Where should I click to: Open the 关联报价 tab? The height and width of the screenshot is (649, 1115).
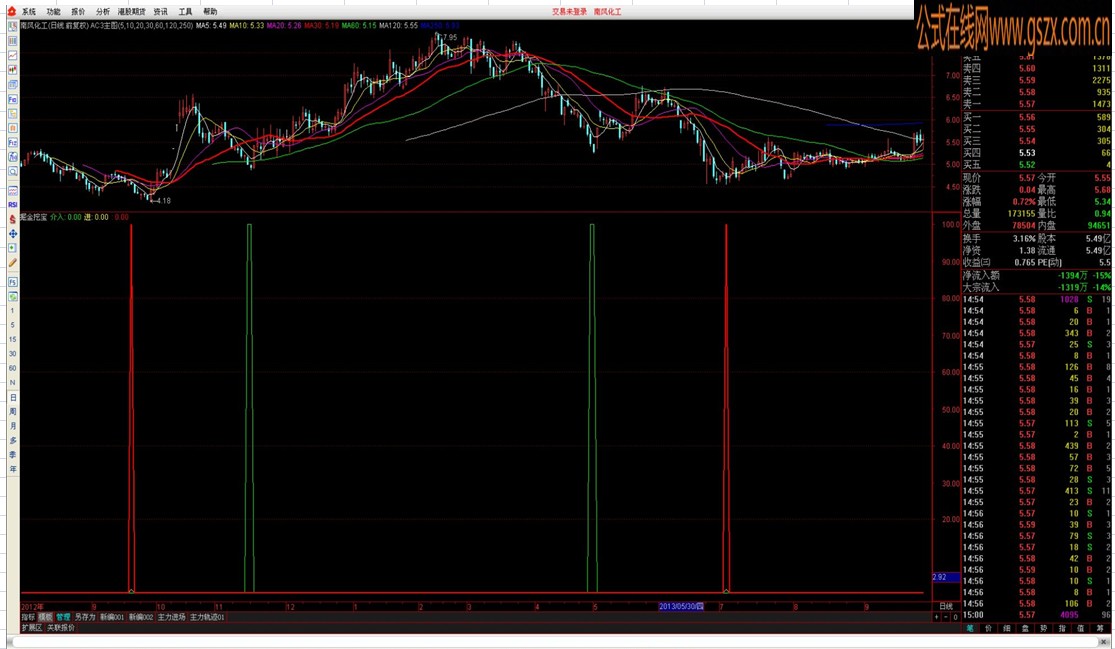pyautogui.click(x=60, y=628)
